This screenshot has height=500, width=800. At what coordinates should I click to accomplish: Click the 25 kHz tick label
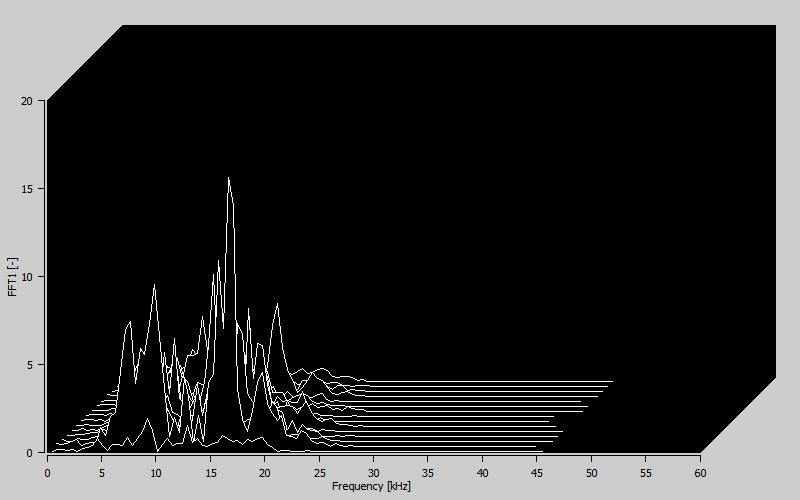[x=319, y=472]
